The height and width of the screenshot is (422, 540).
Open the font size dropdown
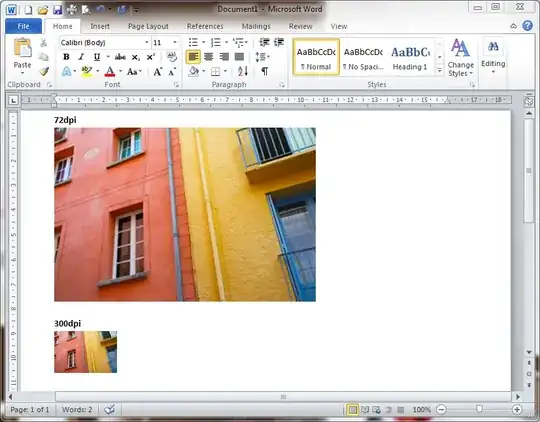click(x=175, y=42)
